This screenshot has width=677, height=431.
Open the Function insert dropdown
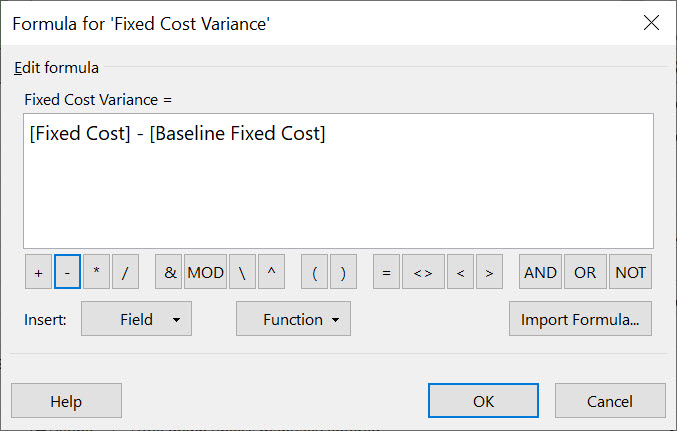click(x=294, y=319)
